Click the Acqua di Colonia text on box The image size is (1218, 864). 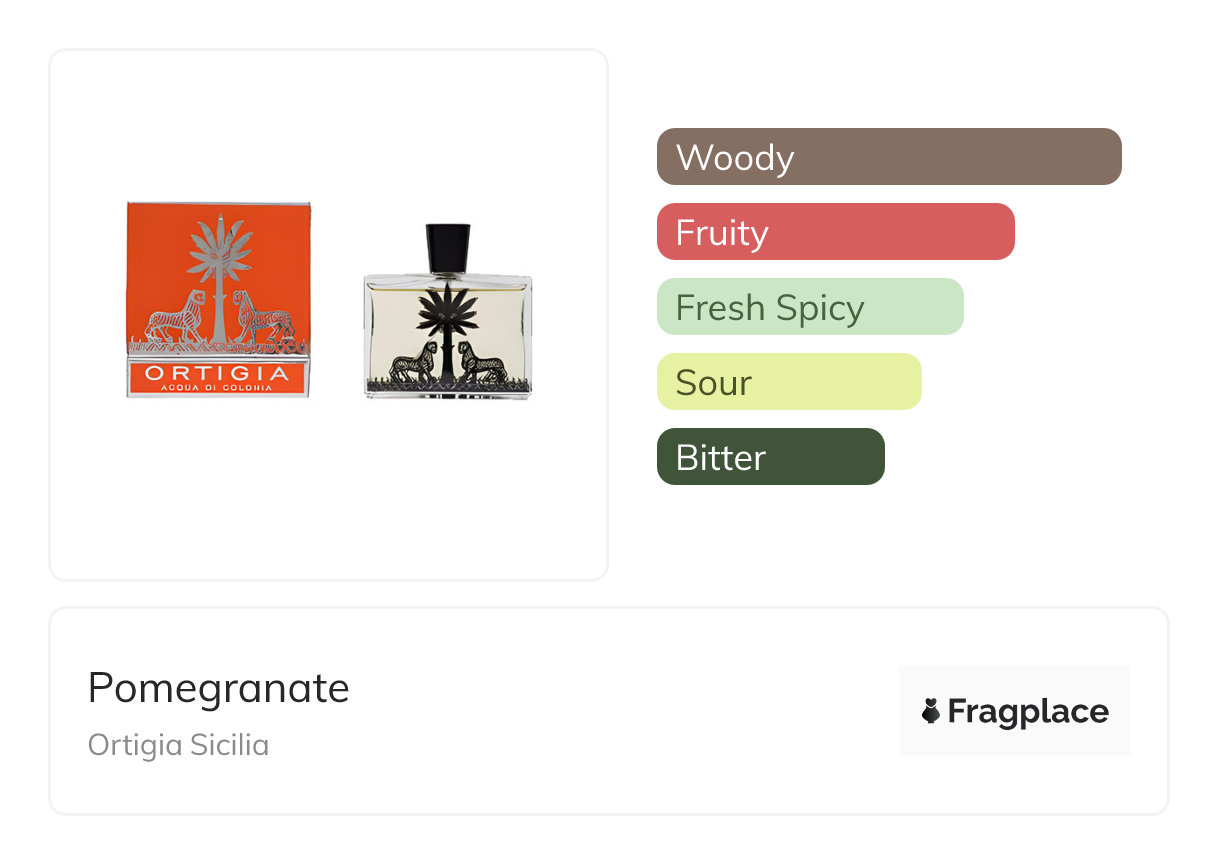click(217, 388)
